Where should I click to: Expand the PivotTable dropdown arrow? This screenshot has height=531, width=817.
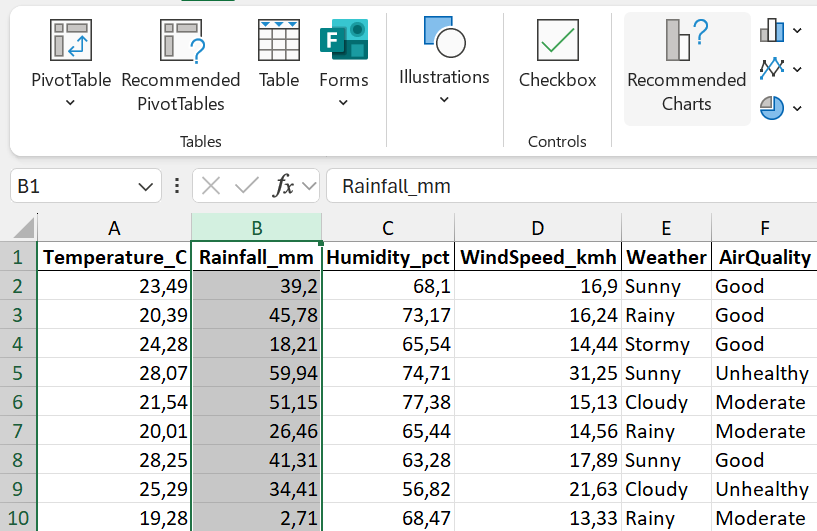(71, 103)
